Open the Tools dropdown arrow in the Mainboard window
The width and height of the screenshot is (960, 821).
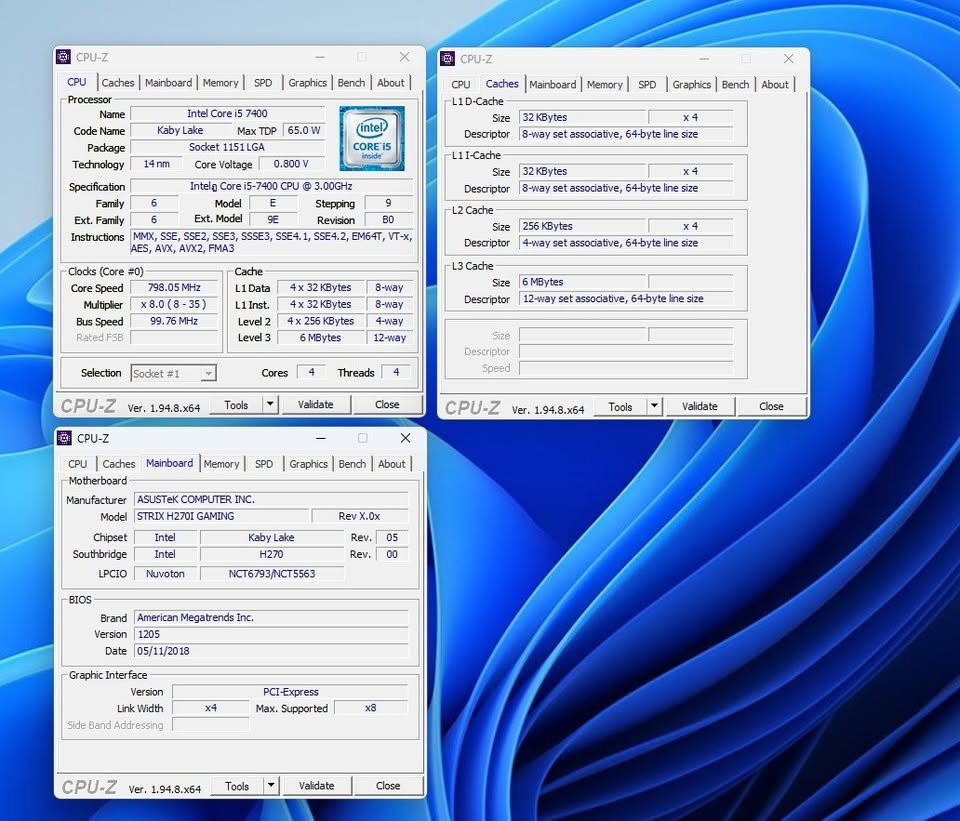pyautogui.click(x=270, y=786)
